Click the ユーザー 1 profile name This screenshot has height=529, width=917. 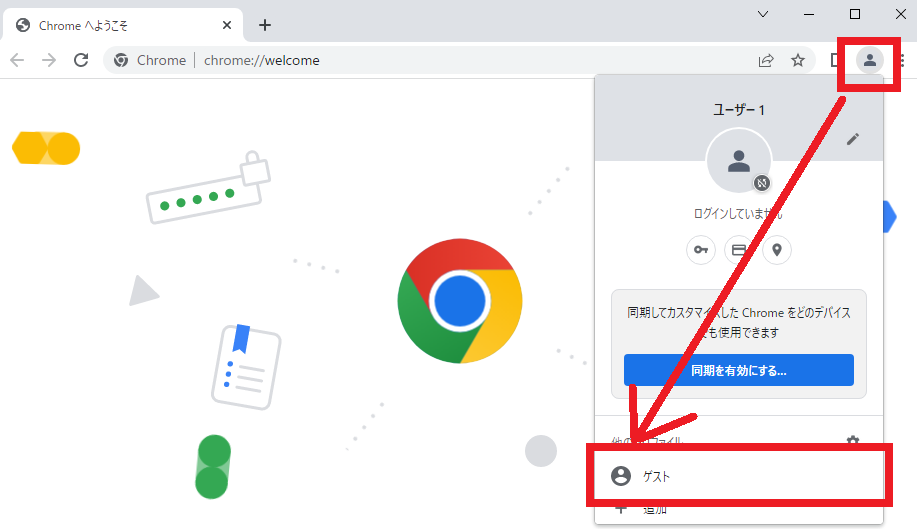click(739, 110)
